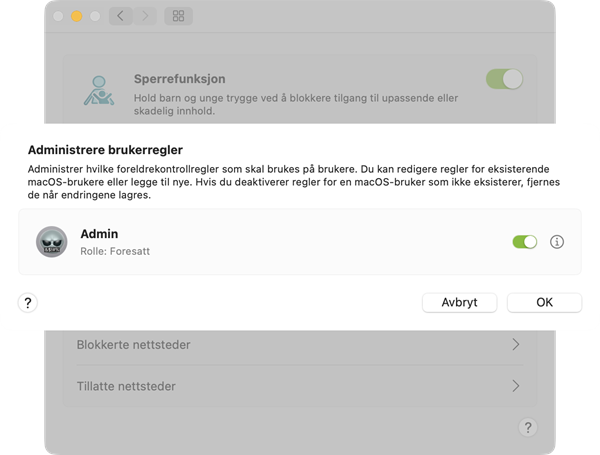Click the parental control Sperrefunksjon icon
This screenshot has height=455, width=600.
point(99,91)
